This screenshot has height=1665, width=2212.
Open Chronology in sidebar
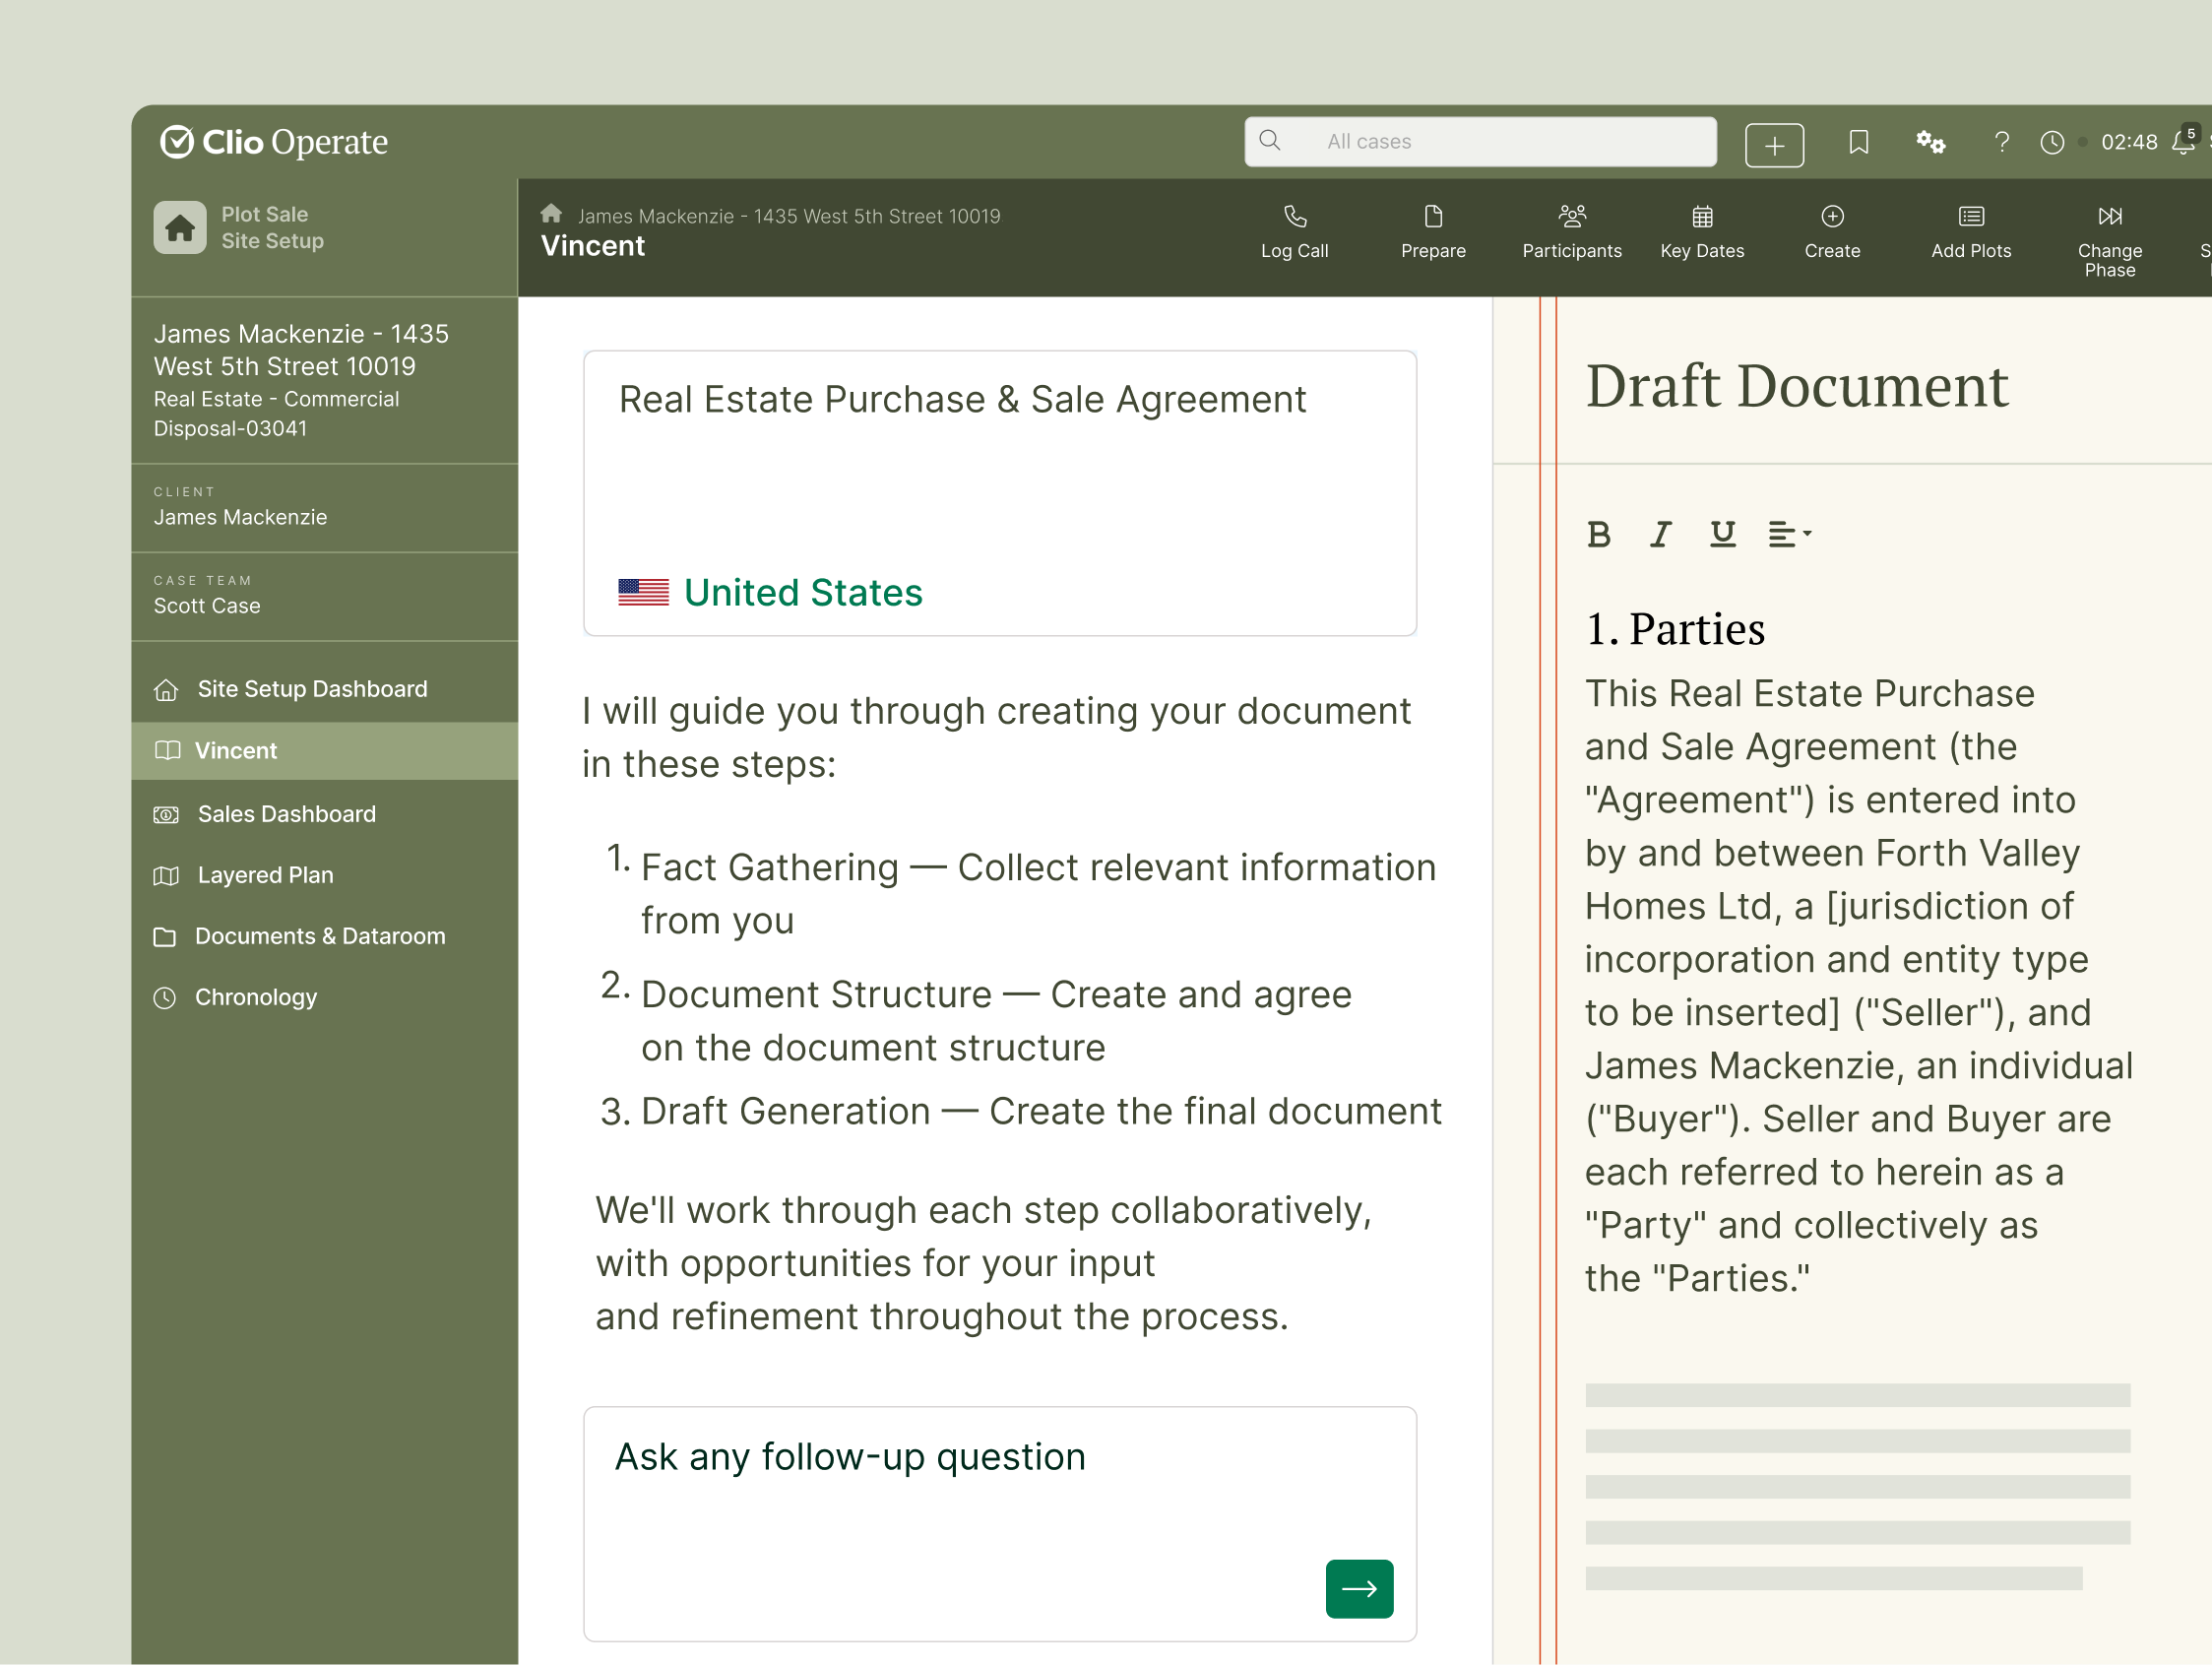pyautogui.click(x=325, y=997)
